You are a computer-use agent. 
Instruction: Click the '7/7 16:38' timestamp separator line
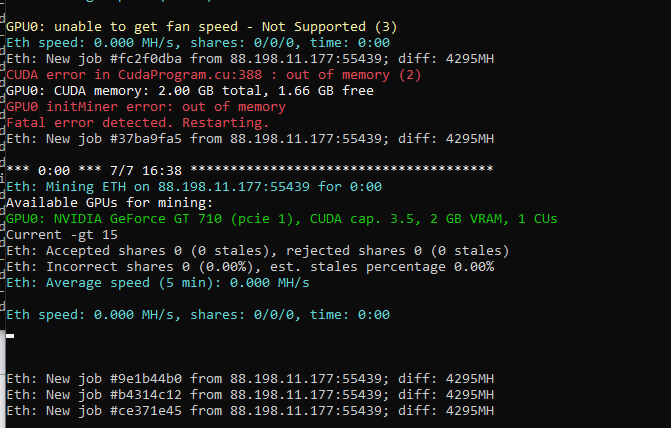click(x=250, y=171)
